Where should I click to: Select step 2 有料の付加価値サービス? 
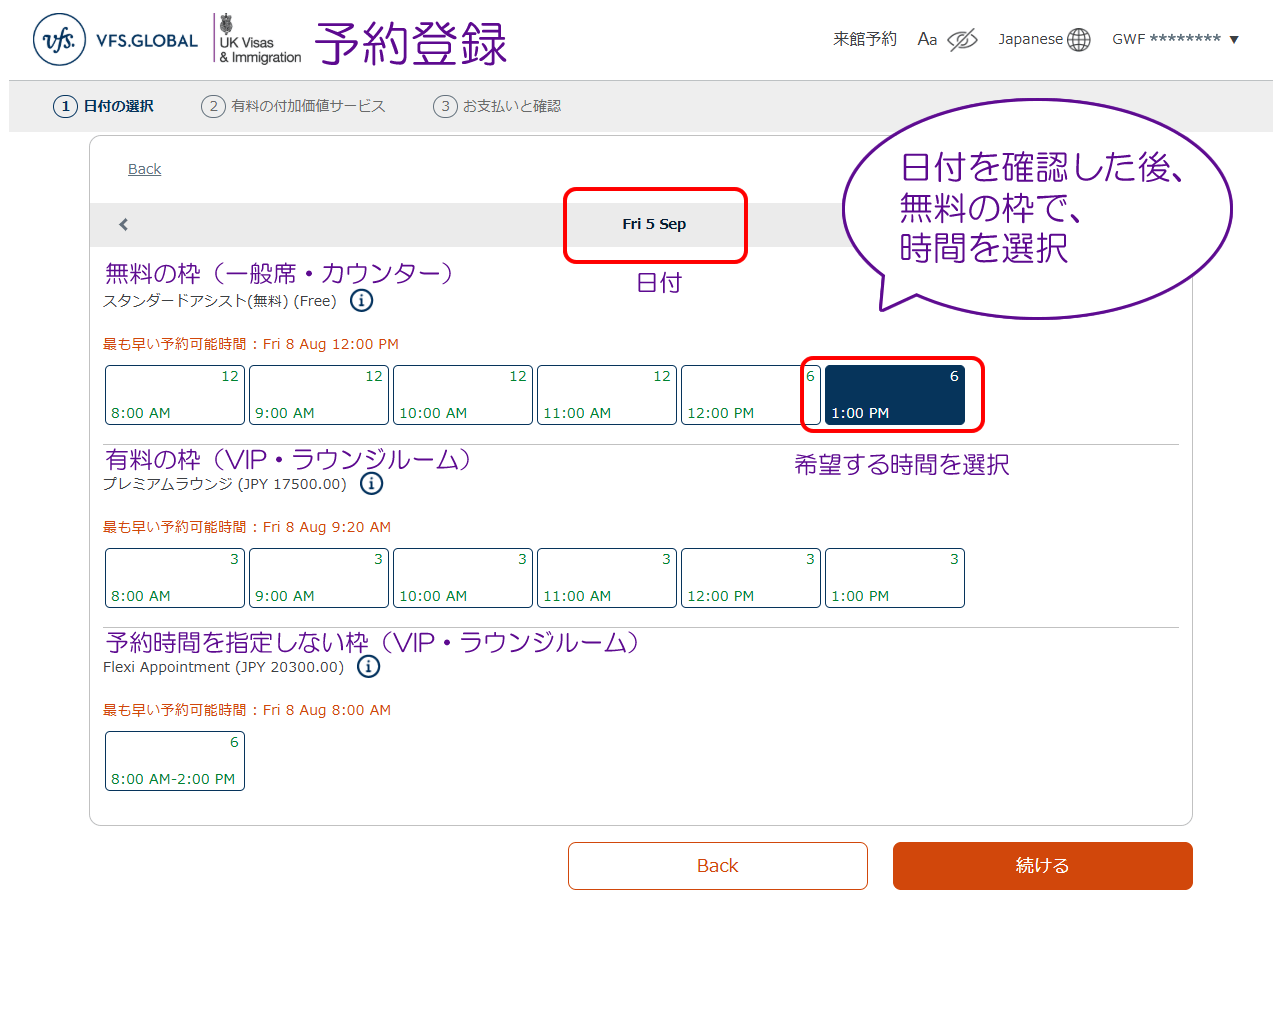click(x=293, y=106)
